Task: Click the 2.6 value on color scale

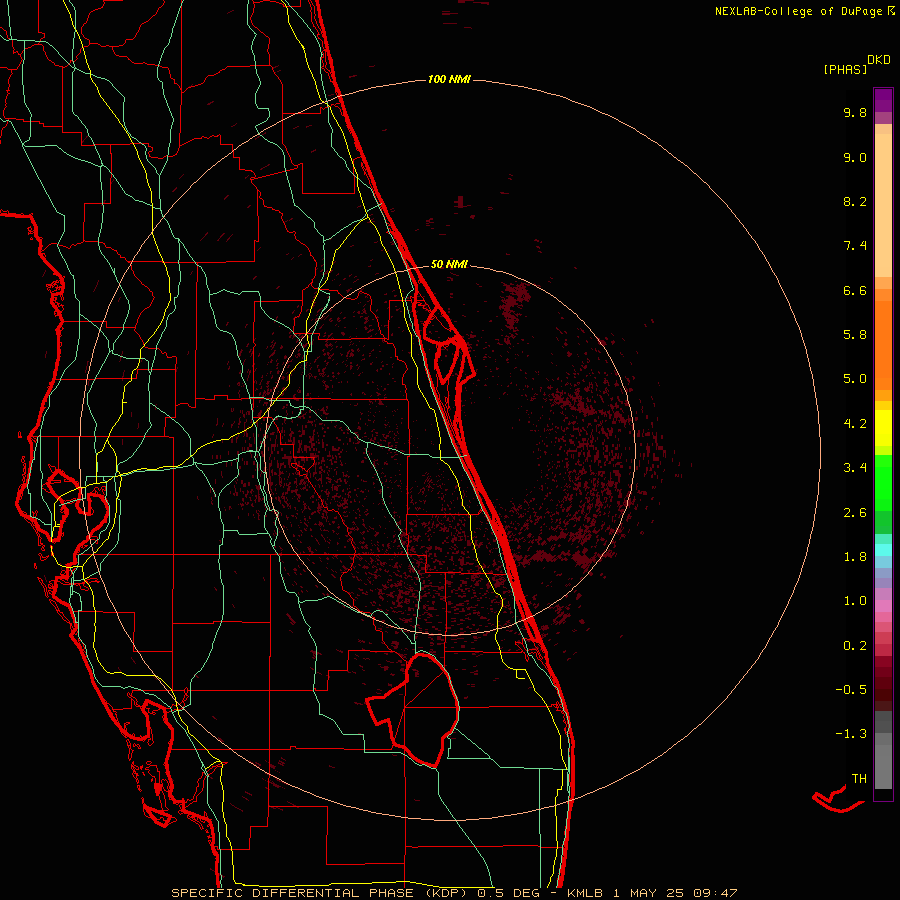Action: [855, 513]
